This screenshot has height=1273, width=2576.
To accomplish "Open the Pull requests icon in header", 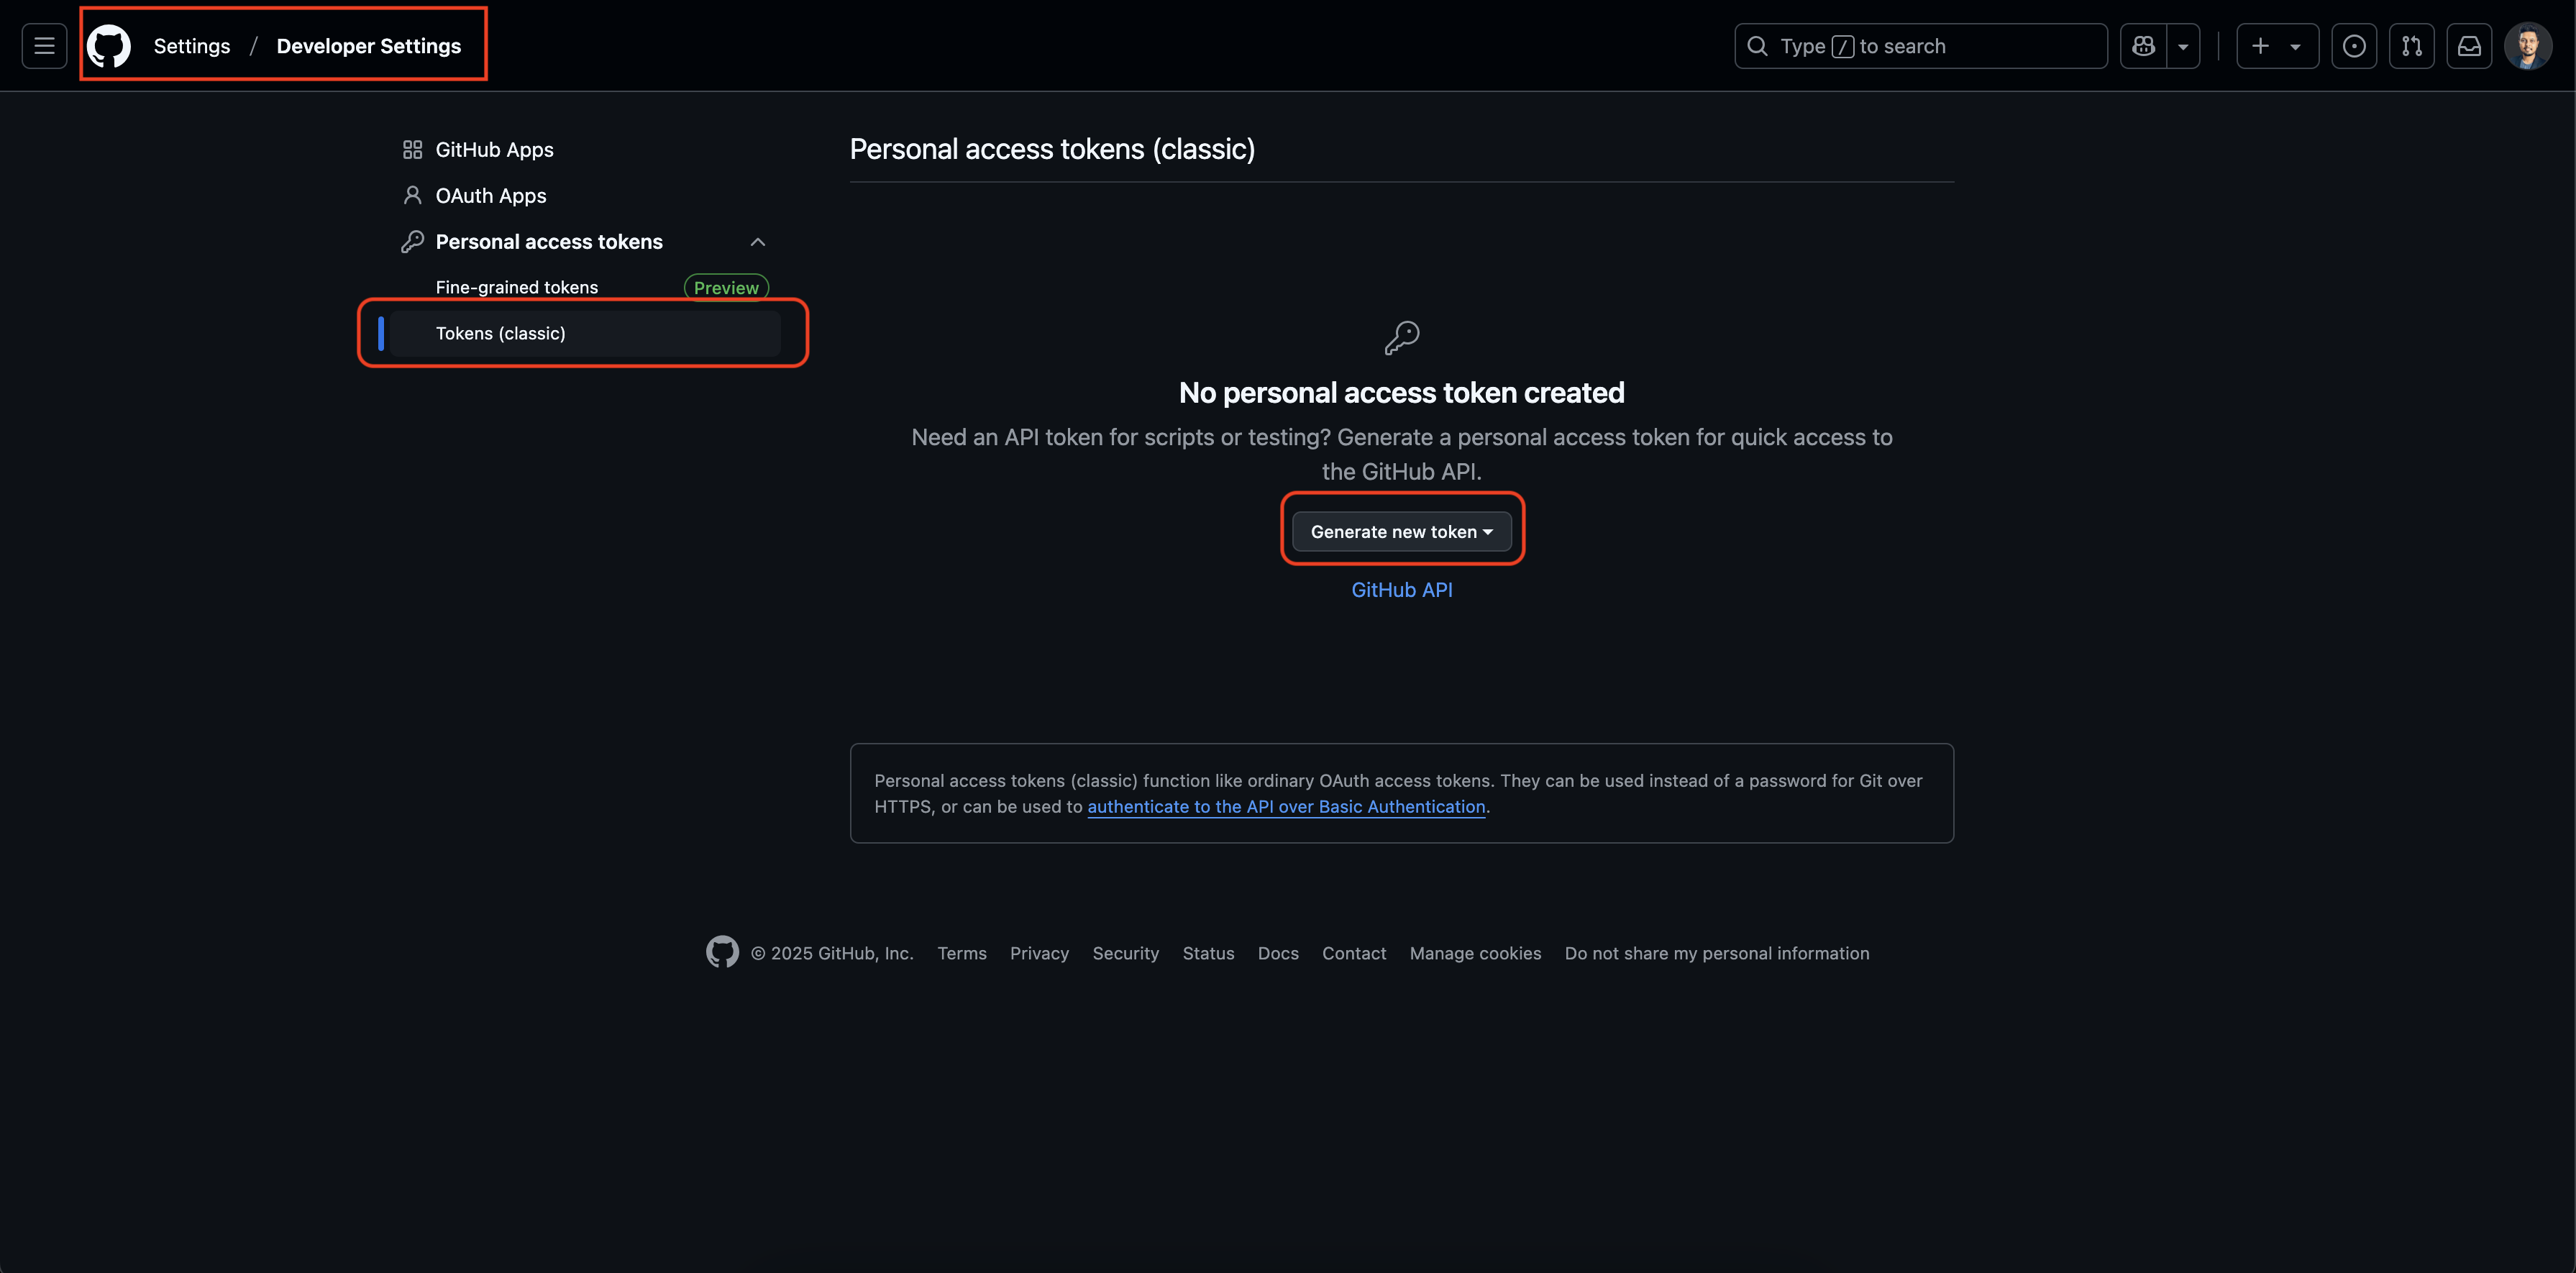I will pos(2411,46).
